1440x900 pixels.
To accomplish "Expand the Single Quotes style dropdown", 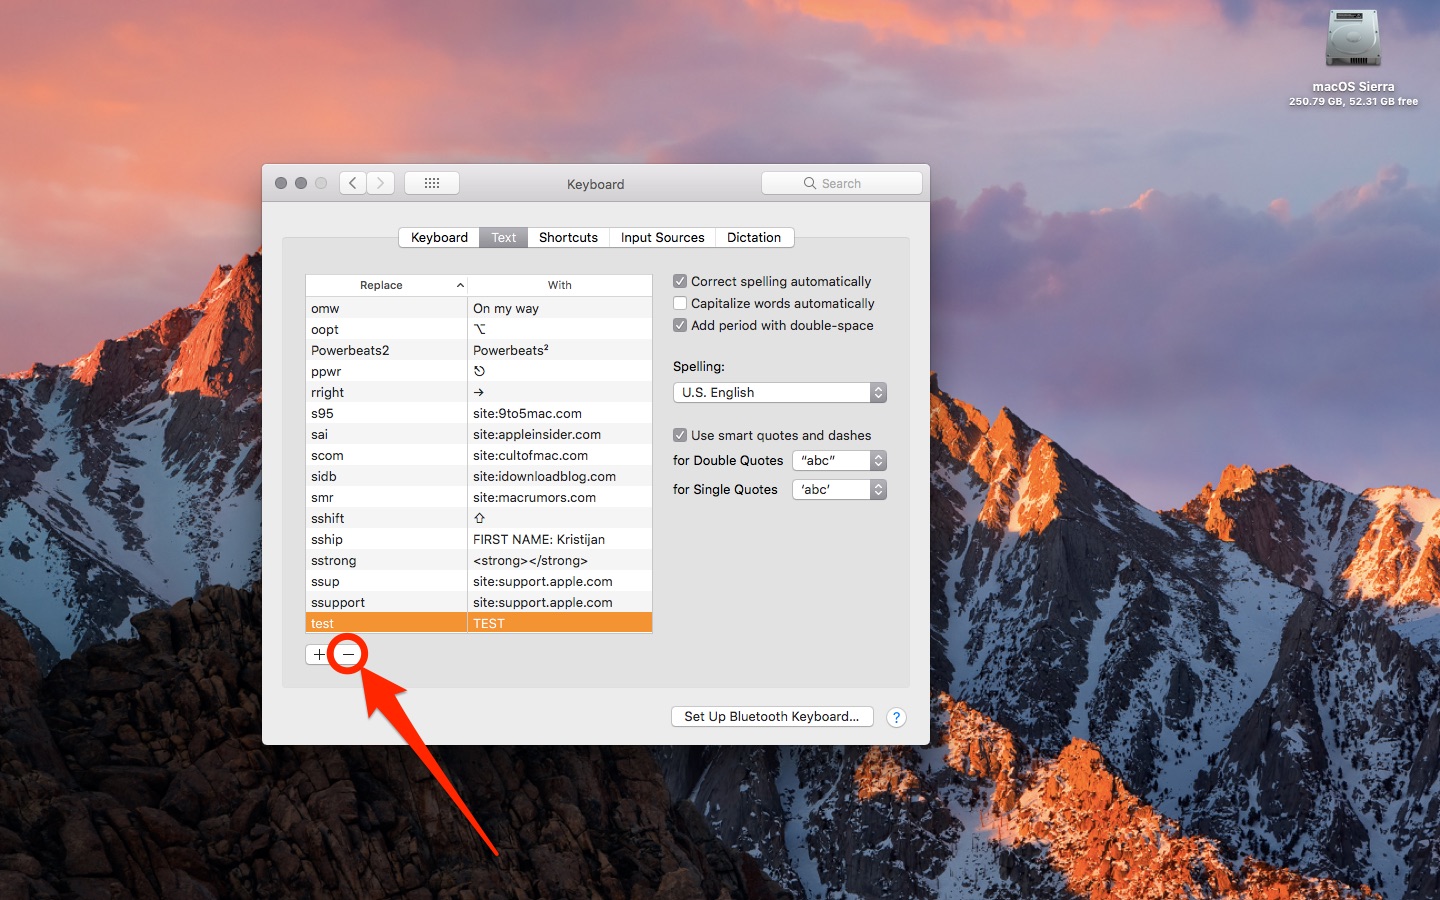I will point(839,489).
